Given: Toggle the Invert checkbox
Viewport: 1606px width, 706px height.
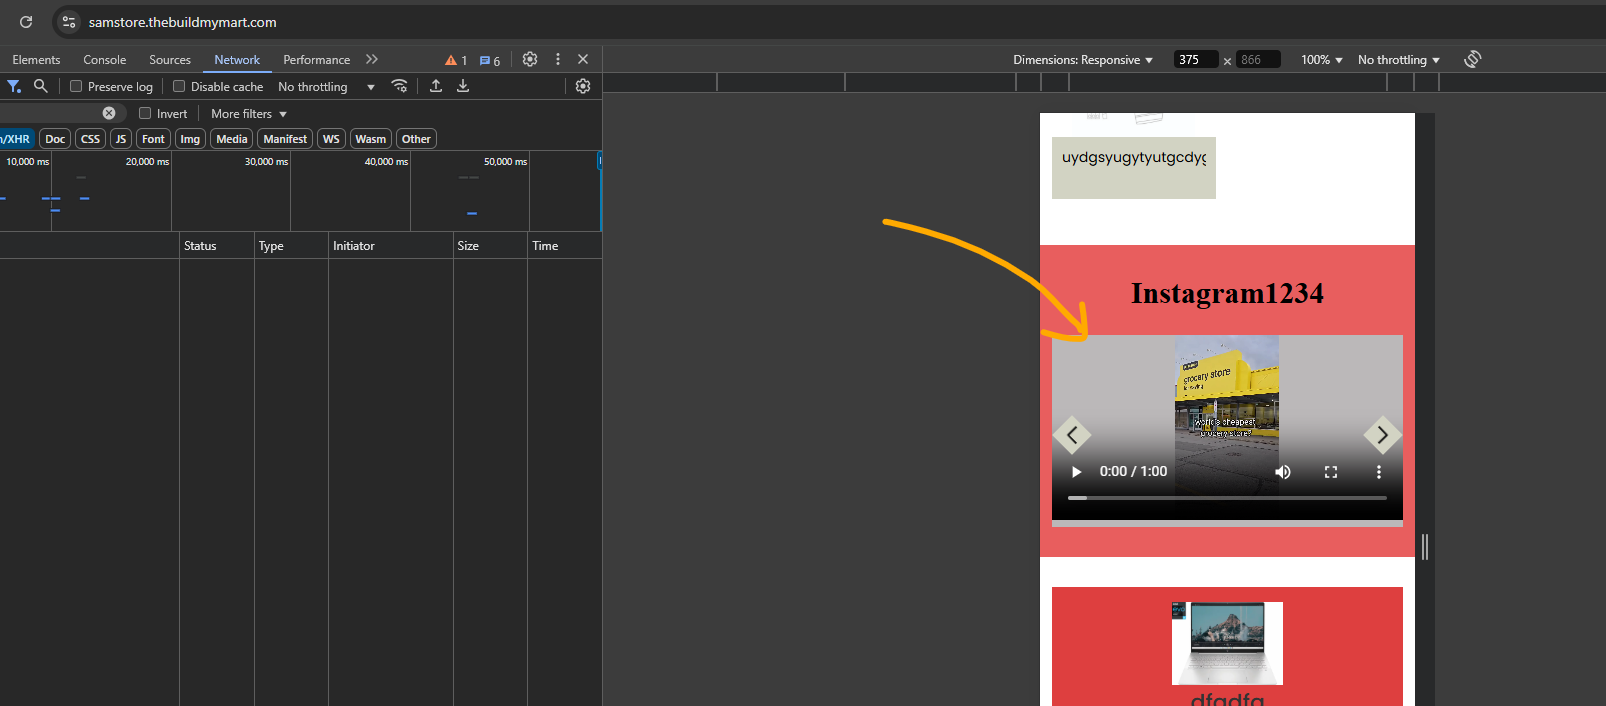Looking at the screenshot, I should click(x=145, y=113).
